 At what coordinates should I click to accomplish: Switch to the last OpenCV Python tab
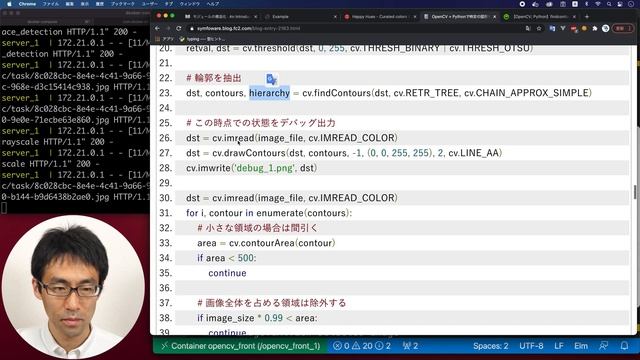pyautogui.click(x=539, y=17)
